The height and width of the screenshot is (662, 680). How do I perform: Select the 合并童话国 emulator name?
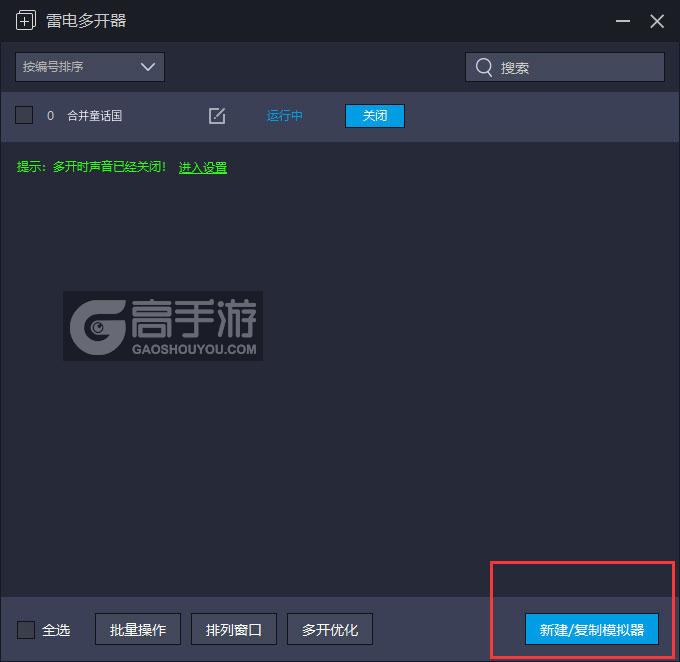pyautogui.click(x=95, y=116)
